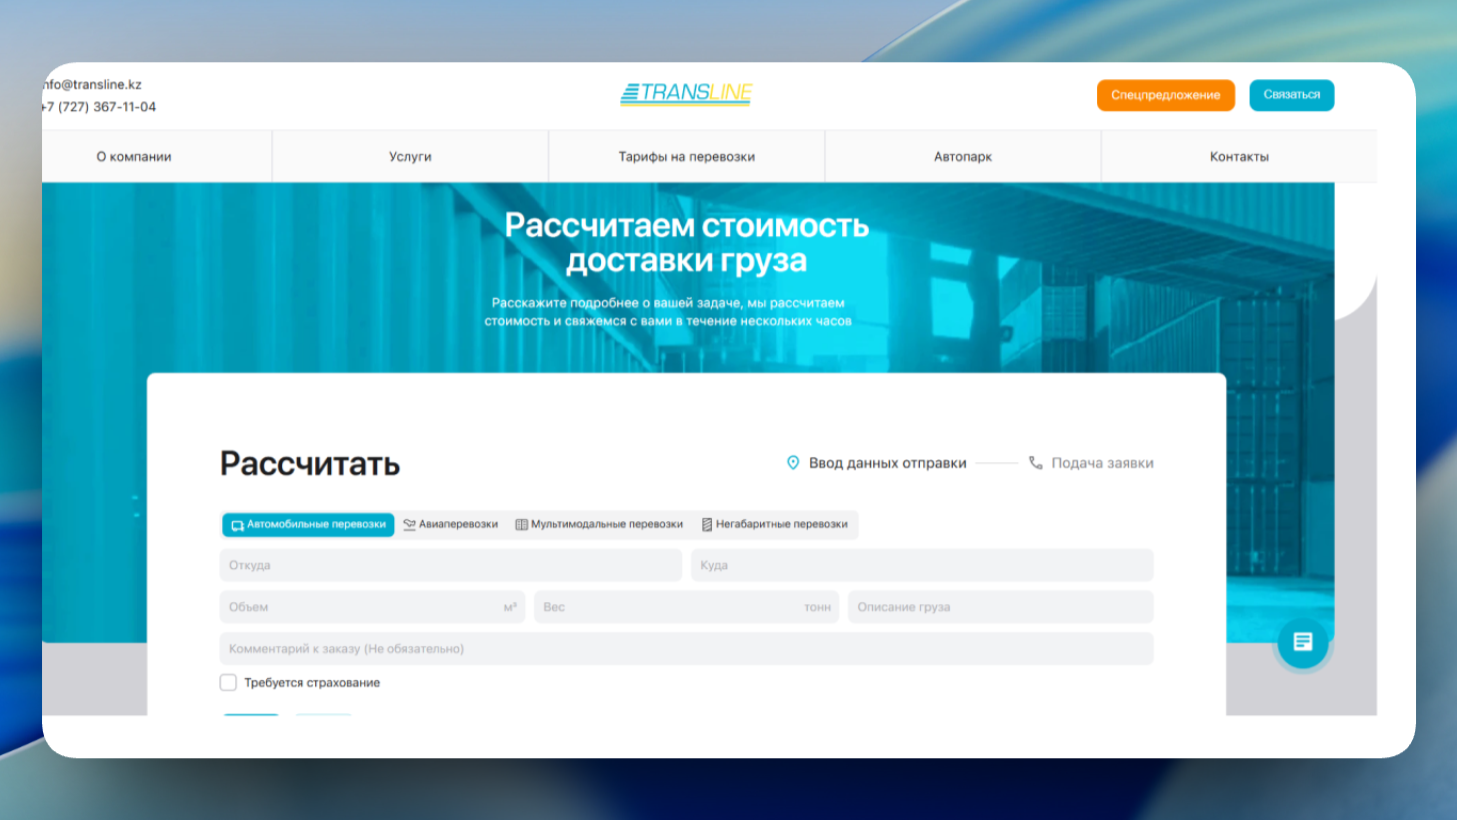Click the Рассчитать form heading
Viewport: 1457px width, 820px height.
click(x=310, y=464)
